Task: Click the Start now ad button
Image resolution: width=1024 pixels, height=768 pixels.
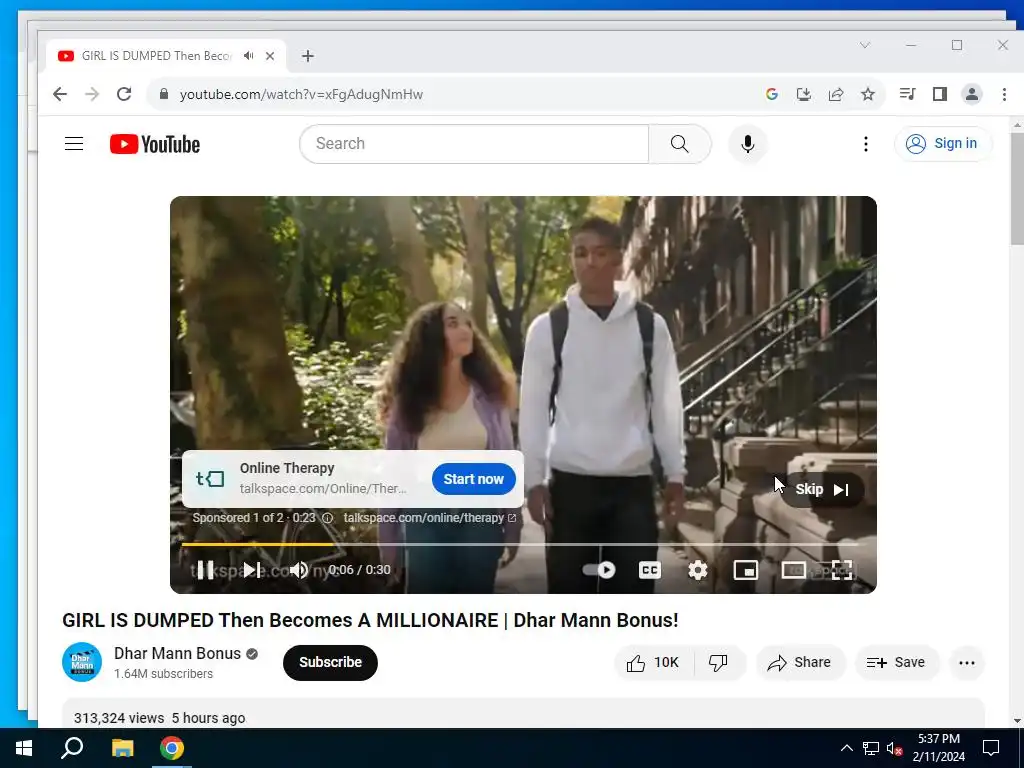Action: (473, 479)
